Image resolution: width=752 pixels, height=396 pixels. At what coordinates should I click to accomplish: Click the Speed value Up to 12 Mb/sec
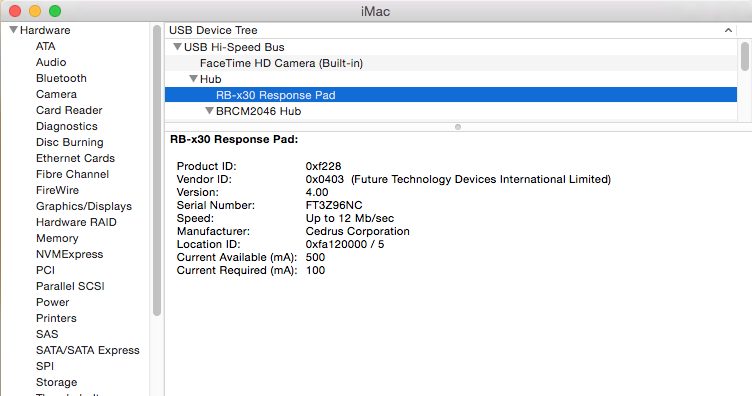[350, 218]
